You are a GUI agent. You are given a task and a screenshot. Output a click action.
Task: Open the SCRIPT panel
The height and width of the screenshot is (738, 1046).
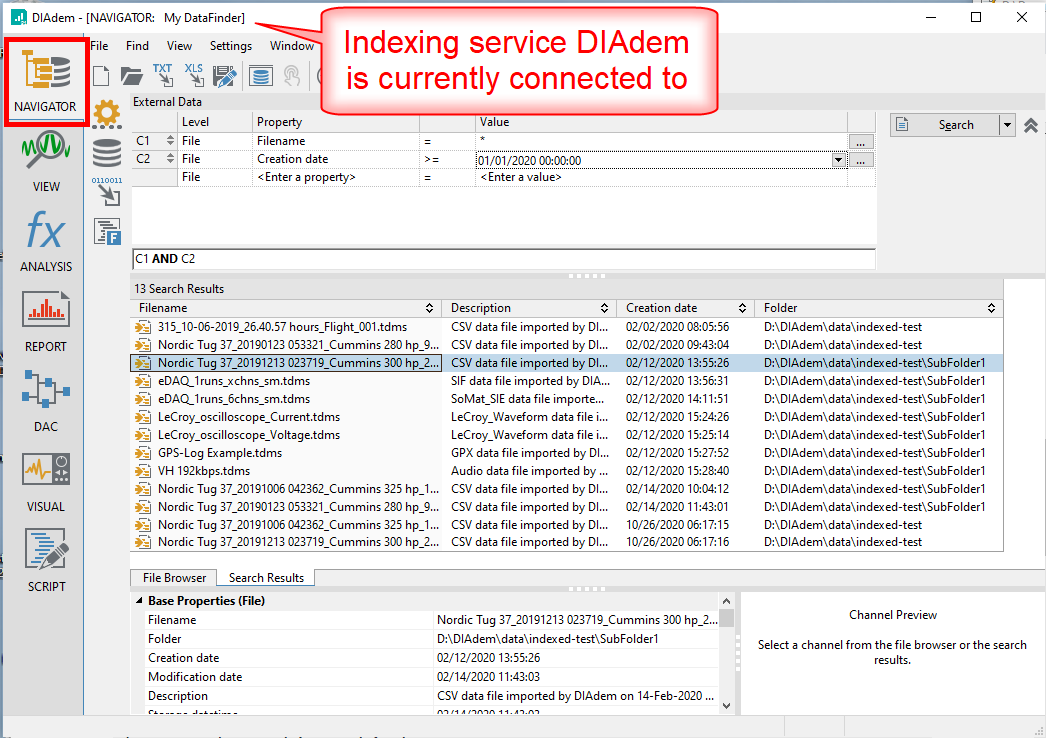tap(46, 561)
